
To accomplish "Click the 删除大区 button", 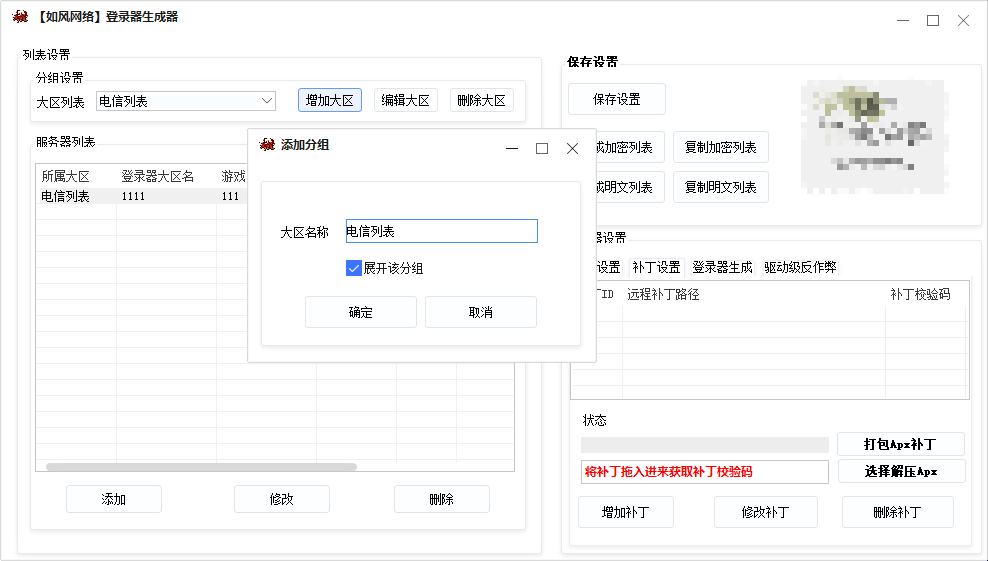I will [x=482, y=100].
